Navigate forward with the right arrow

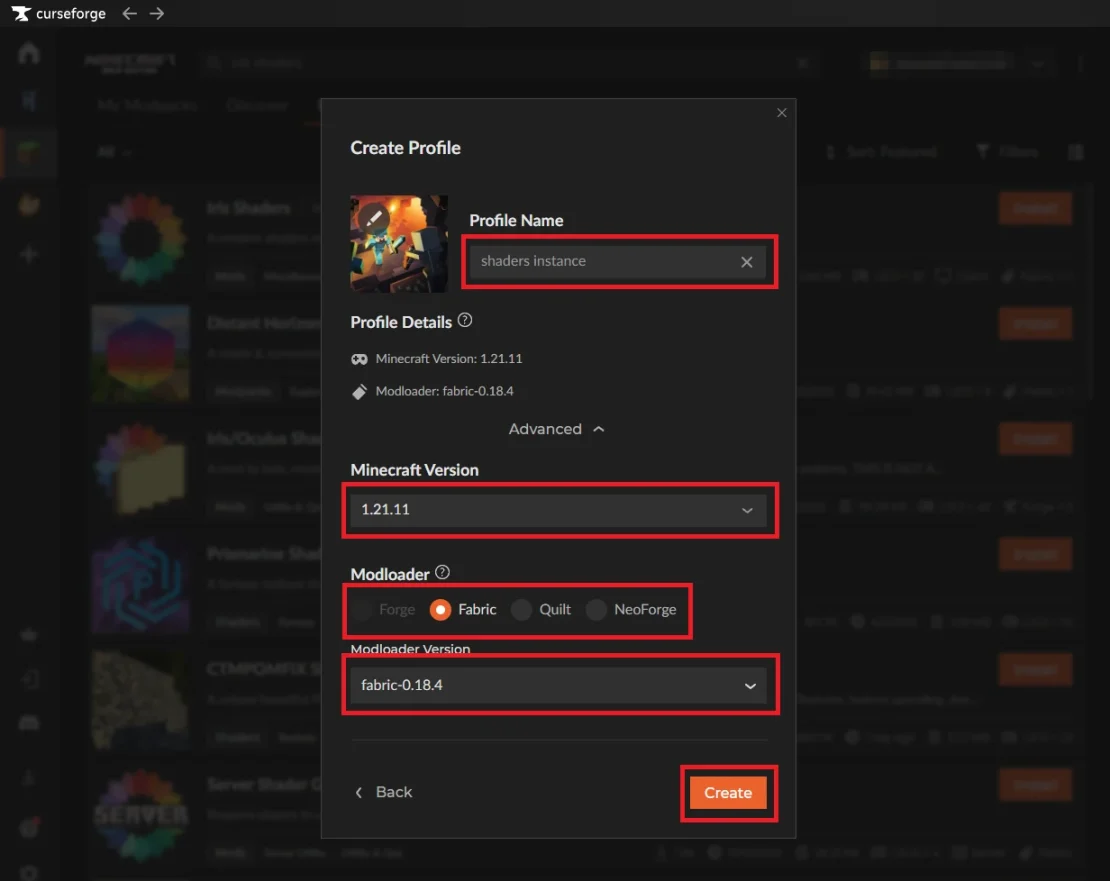[157, 13]
